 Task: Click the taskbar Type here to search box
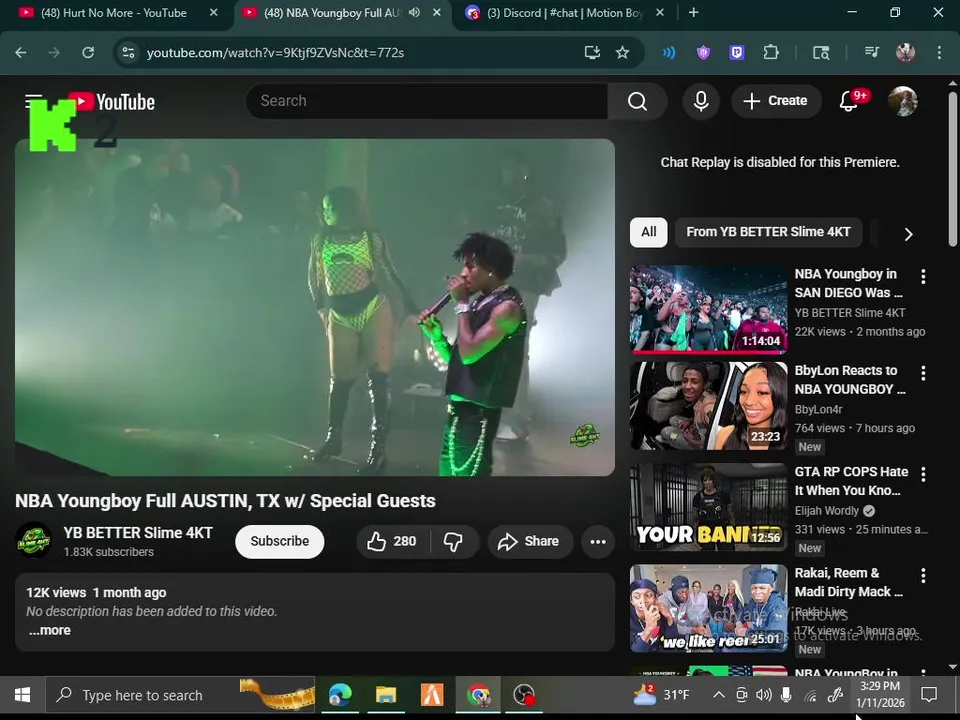180,695
